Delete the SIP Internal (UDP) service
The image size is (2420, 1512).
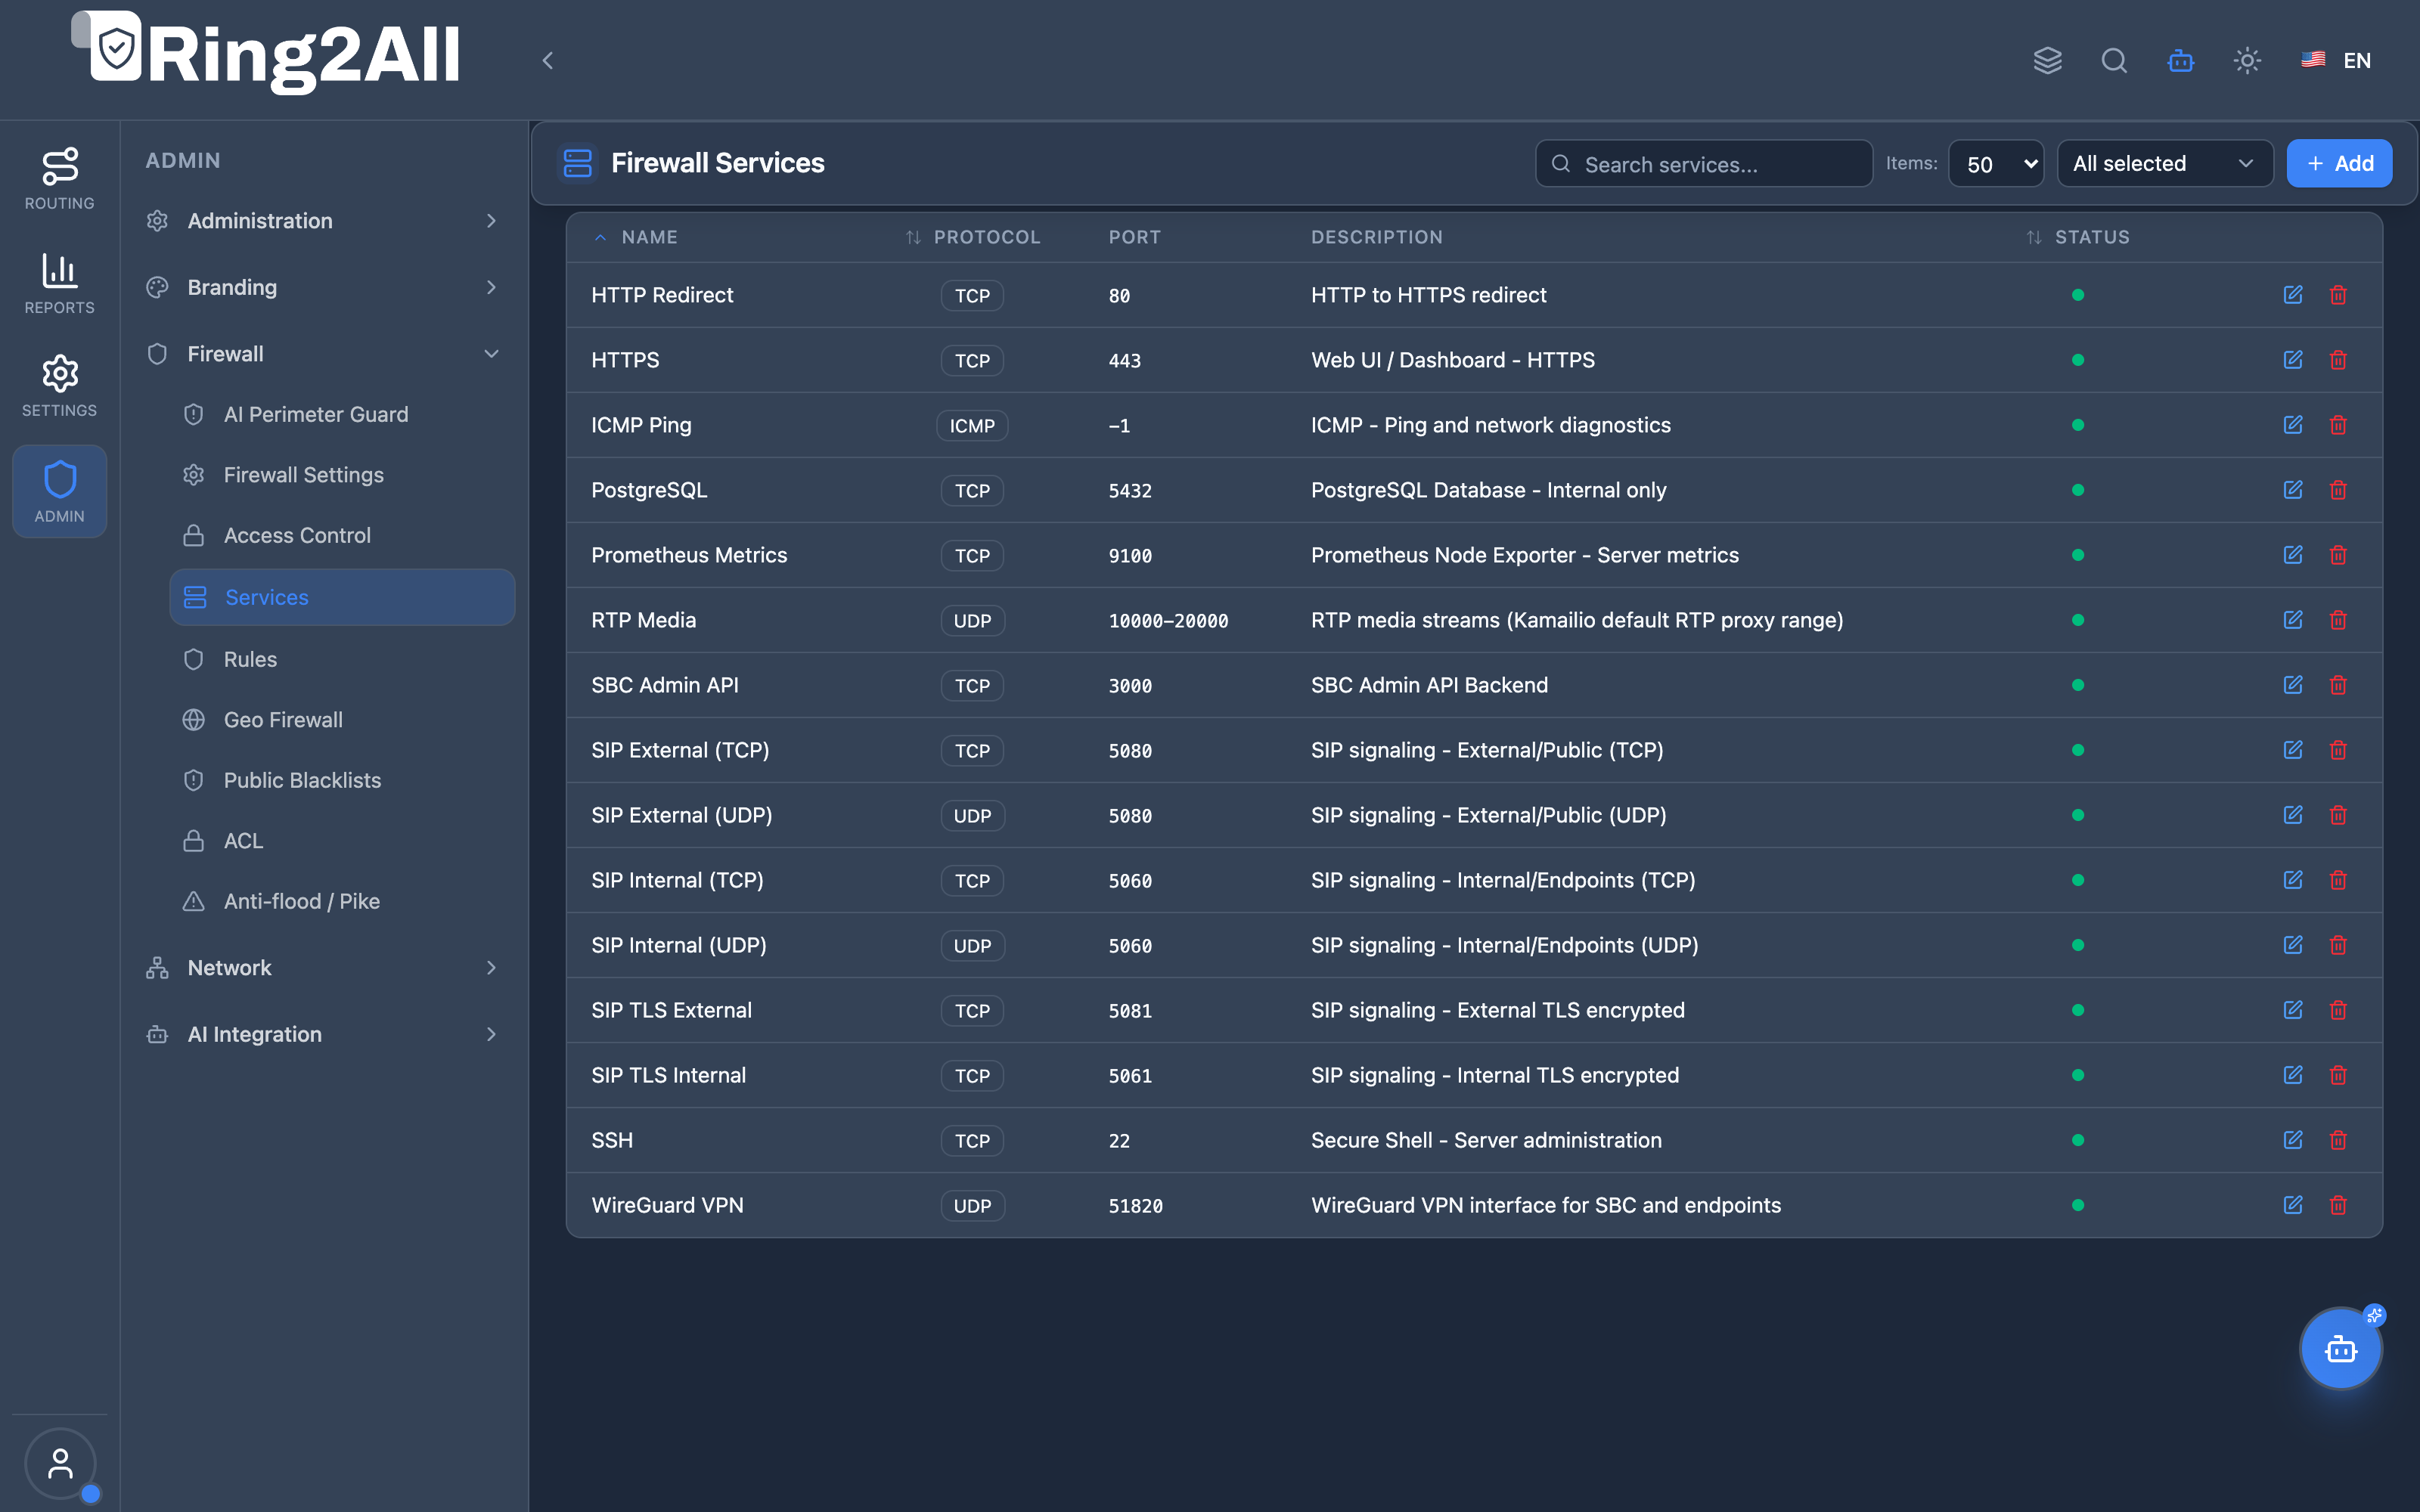tap(2338, 945)
